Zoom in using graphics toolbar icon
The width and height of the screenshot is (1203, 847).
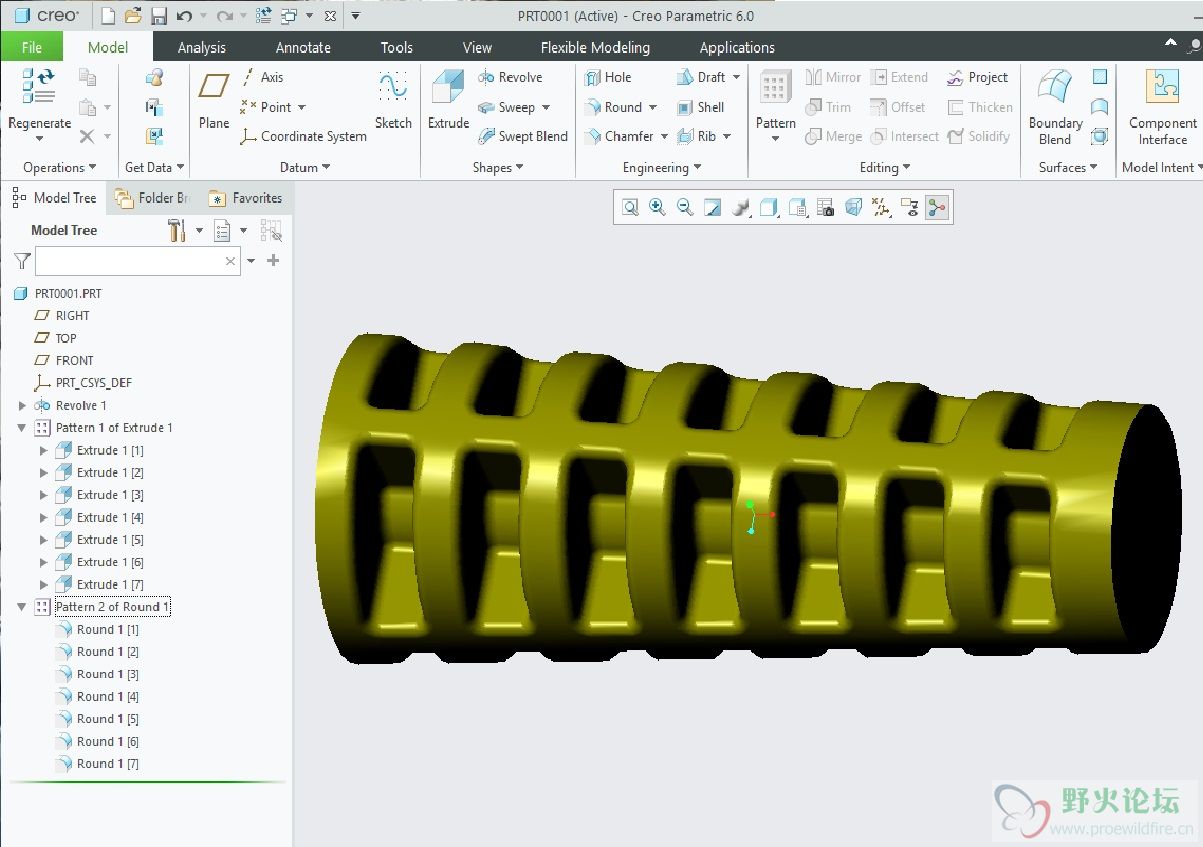pyautogui.click(x=657, y=207)
